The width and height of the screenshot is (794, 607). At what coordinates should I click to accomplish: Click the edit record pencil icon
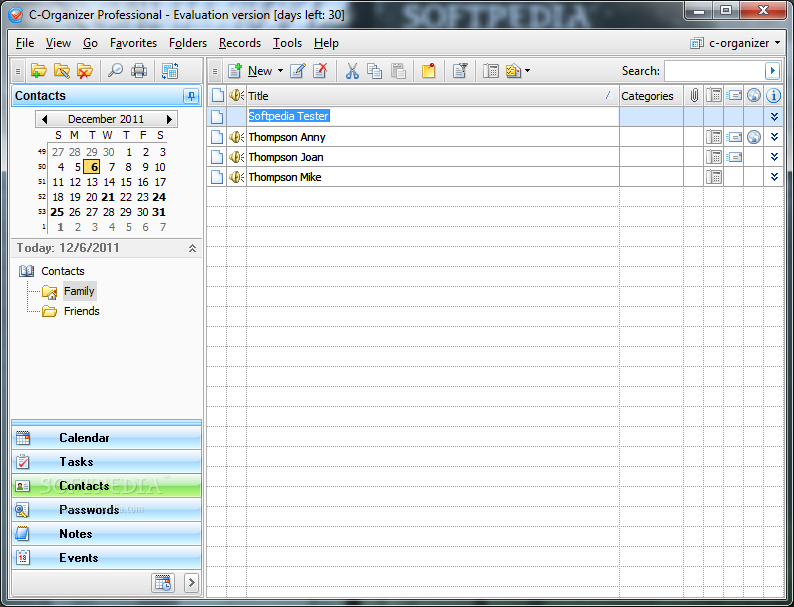298,71
